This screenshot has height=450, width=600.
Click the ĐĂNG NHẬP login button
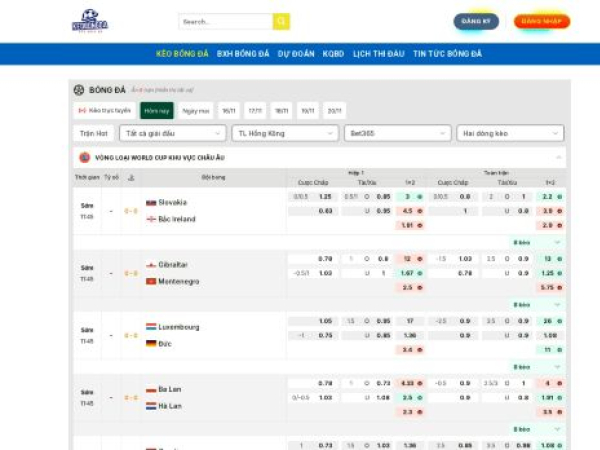click(542, 21)
